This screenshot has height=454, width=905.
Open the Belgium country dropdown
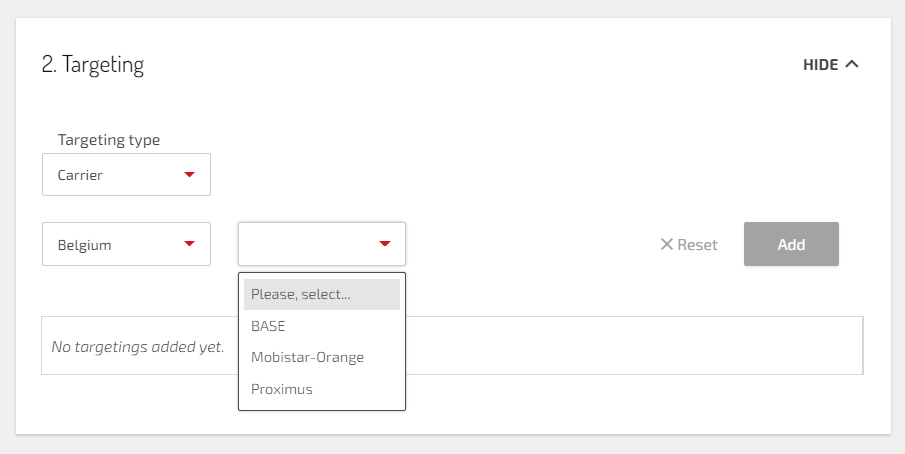(x=126, y=244)
